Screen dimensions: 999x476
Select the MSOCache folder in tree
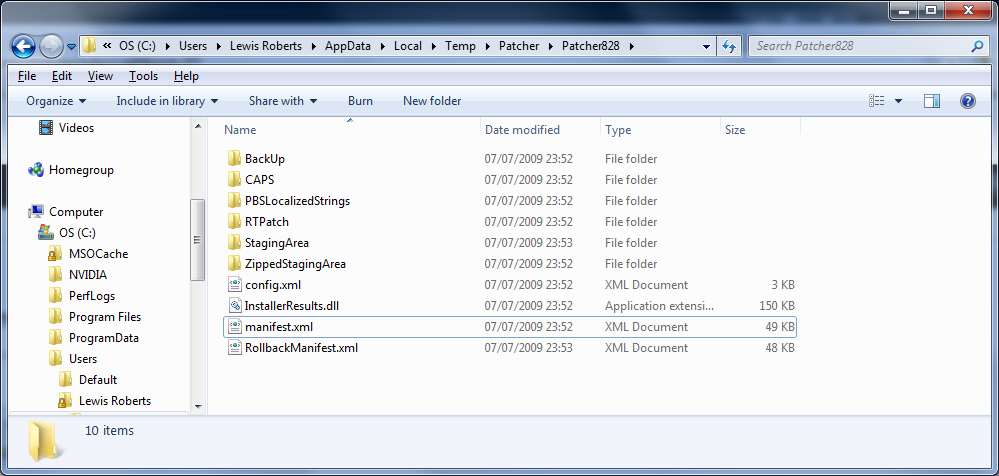click(x=89, y=254)
